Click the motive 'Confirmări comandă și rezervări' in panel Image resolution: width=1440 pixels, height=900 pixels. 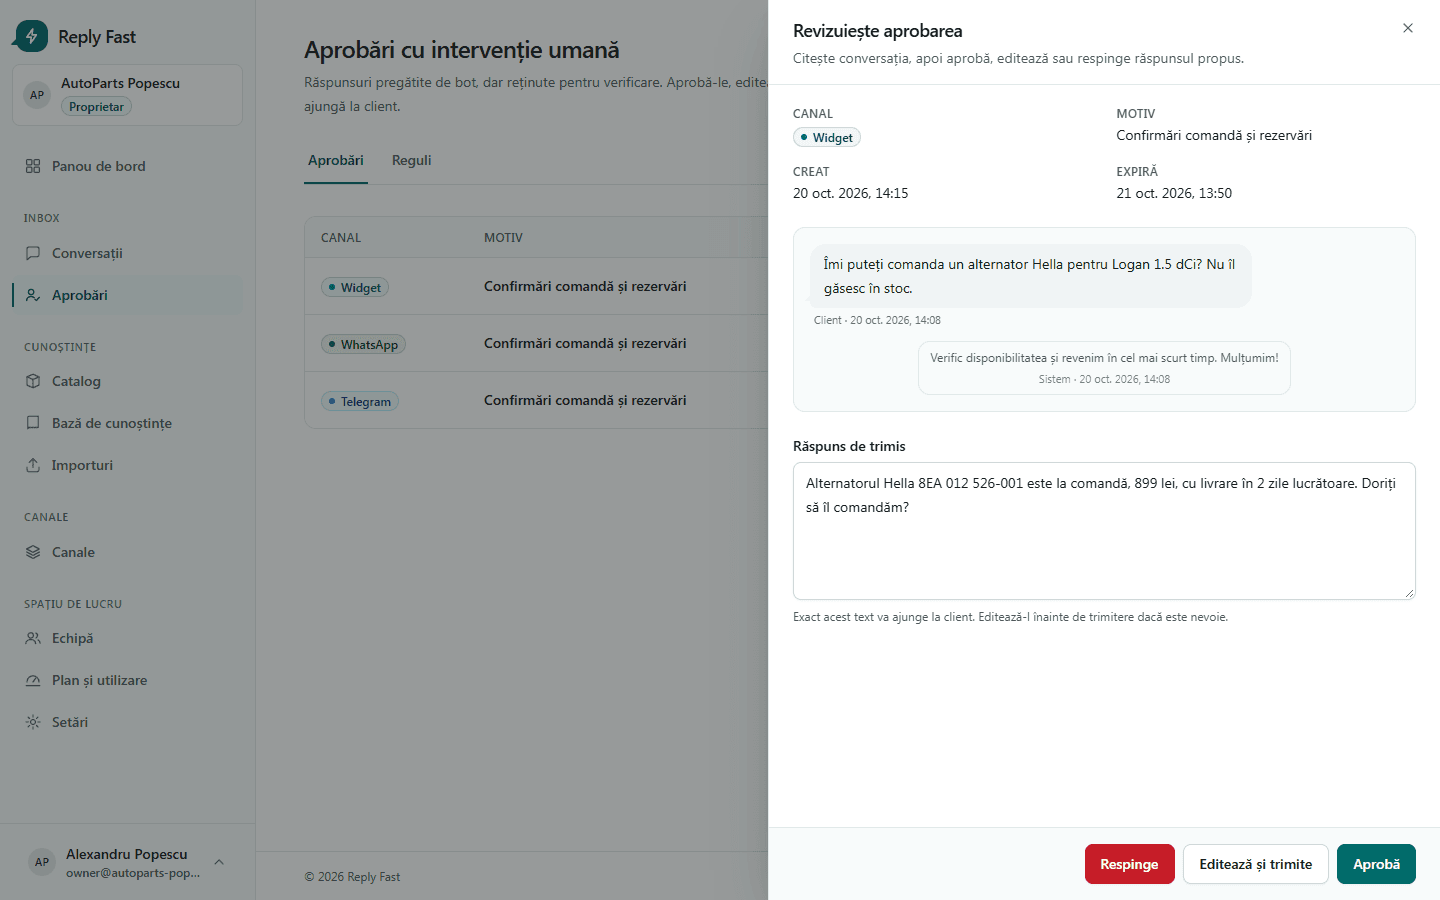pos(1214,135)
